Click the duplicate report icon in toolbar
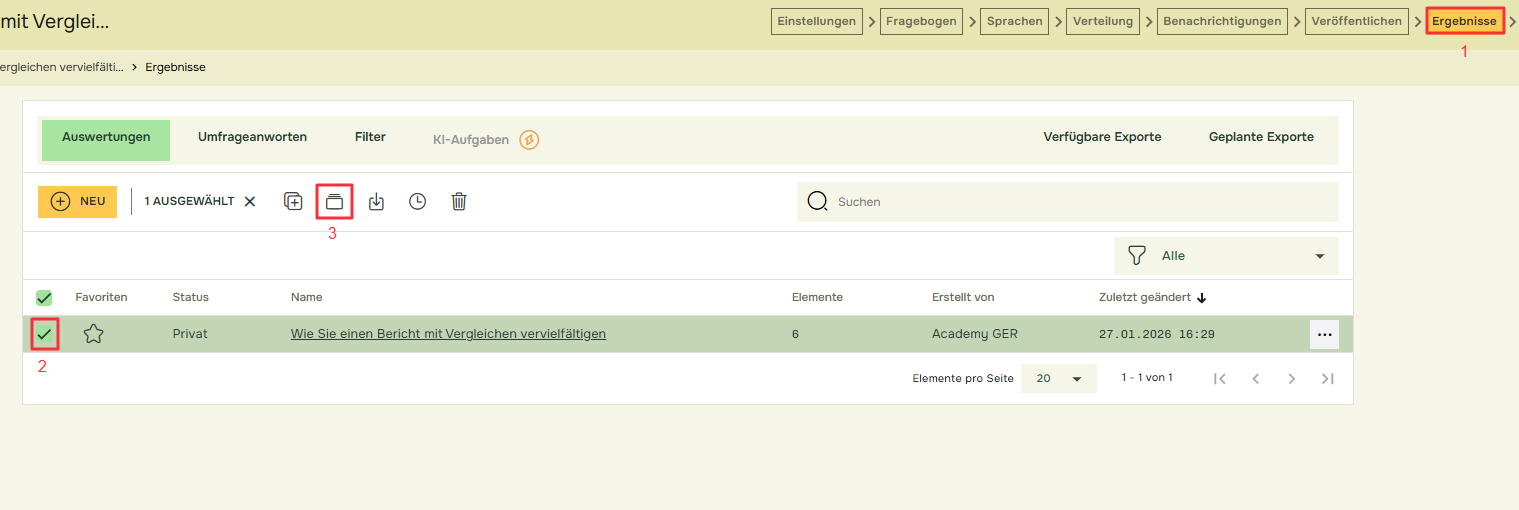Image resolution: width=1519 pixels, height=510 pixels. click(x=293, y=201)
